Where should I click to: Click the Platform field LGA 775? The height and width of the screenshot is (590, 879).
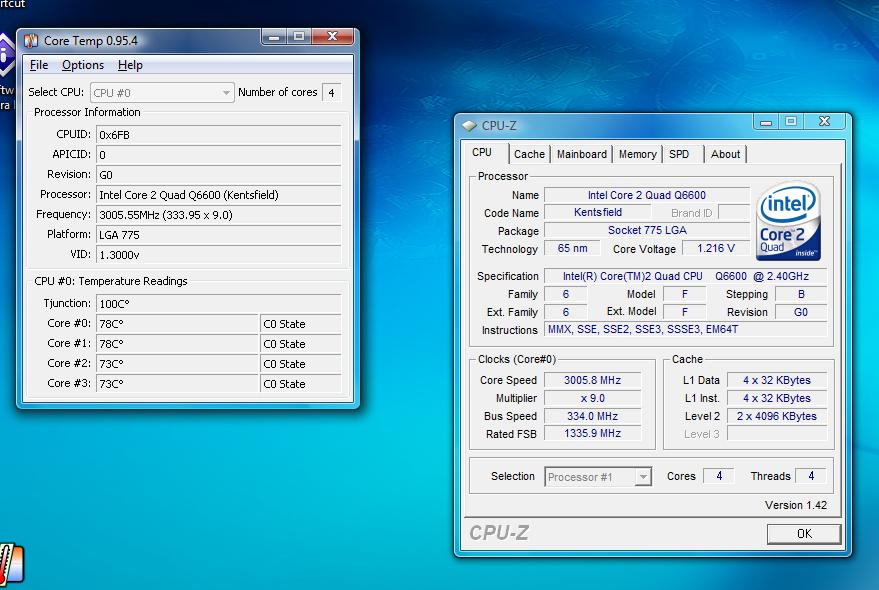click(x=219, y=235)
